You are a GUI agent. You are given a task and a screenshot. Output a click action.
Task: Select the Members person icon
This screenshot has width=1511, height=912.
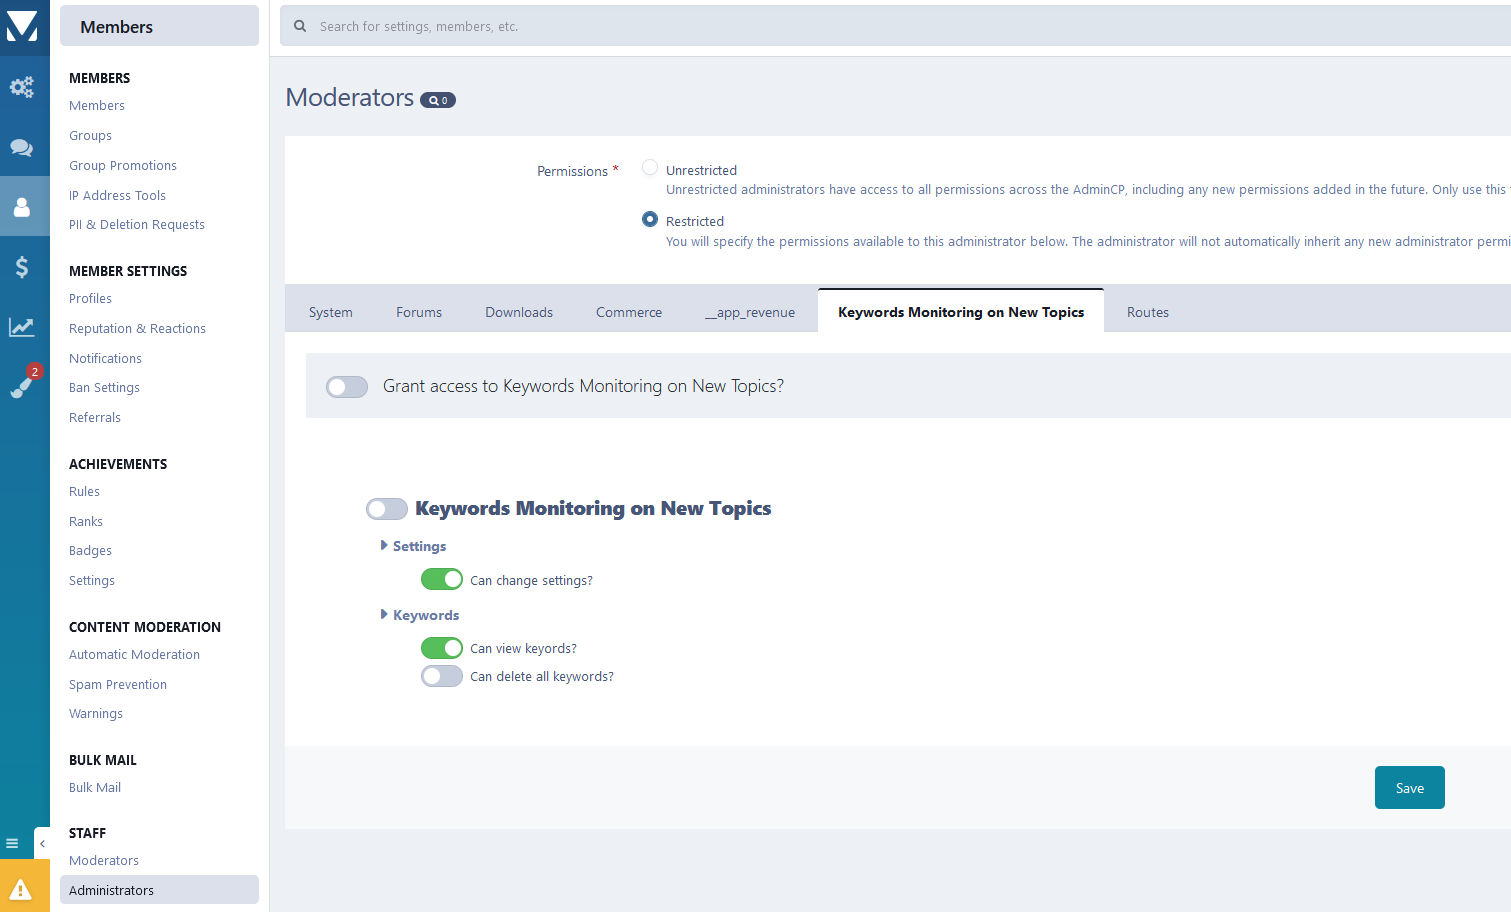click(x=22, y=207)
